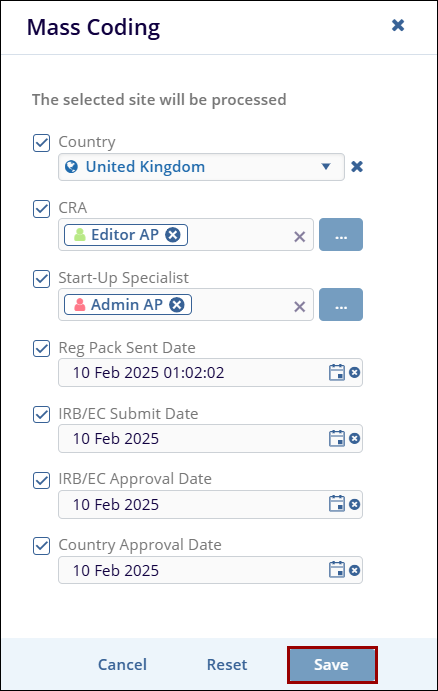The image size is (438, 691).
Task: Disable the IRB/EC Approval Date checkbox
Action: click(41, 480)
